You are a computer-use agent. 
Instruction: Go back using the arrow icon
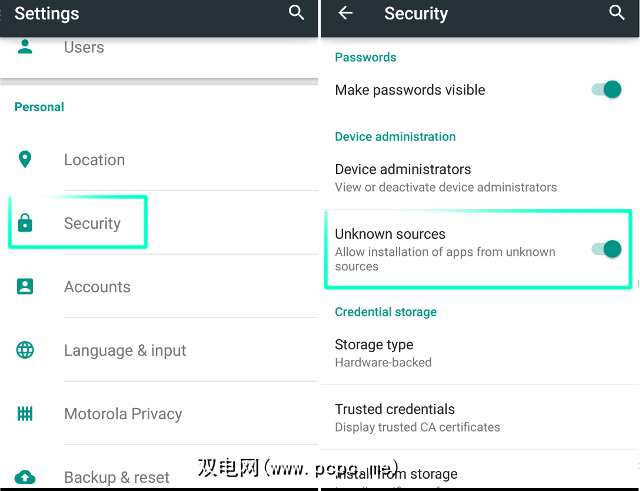[x=346, y=13]
